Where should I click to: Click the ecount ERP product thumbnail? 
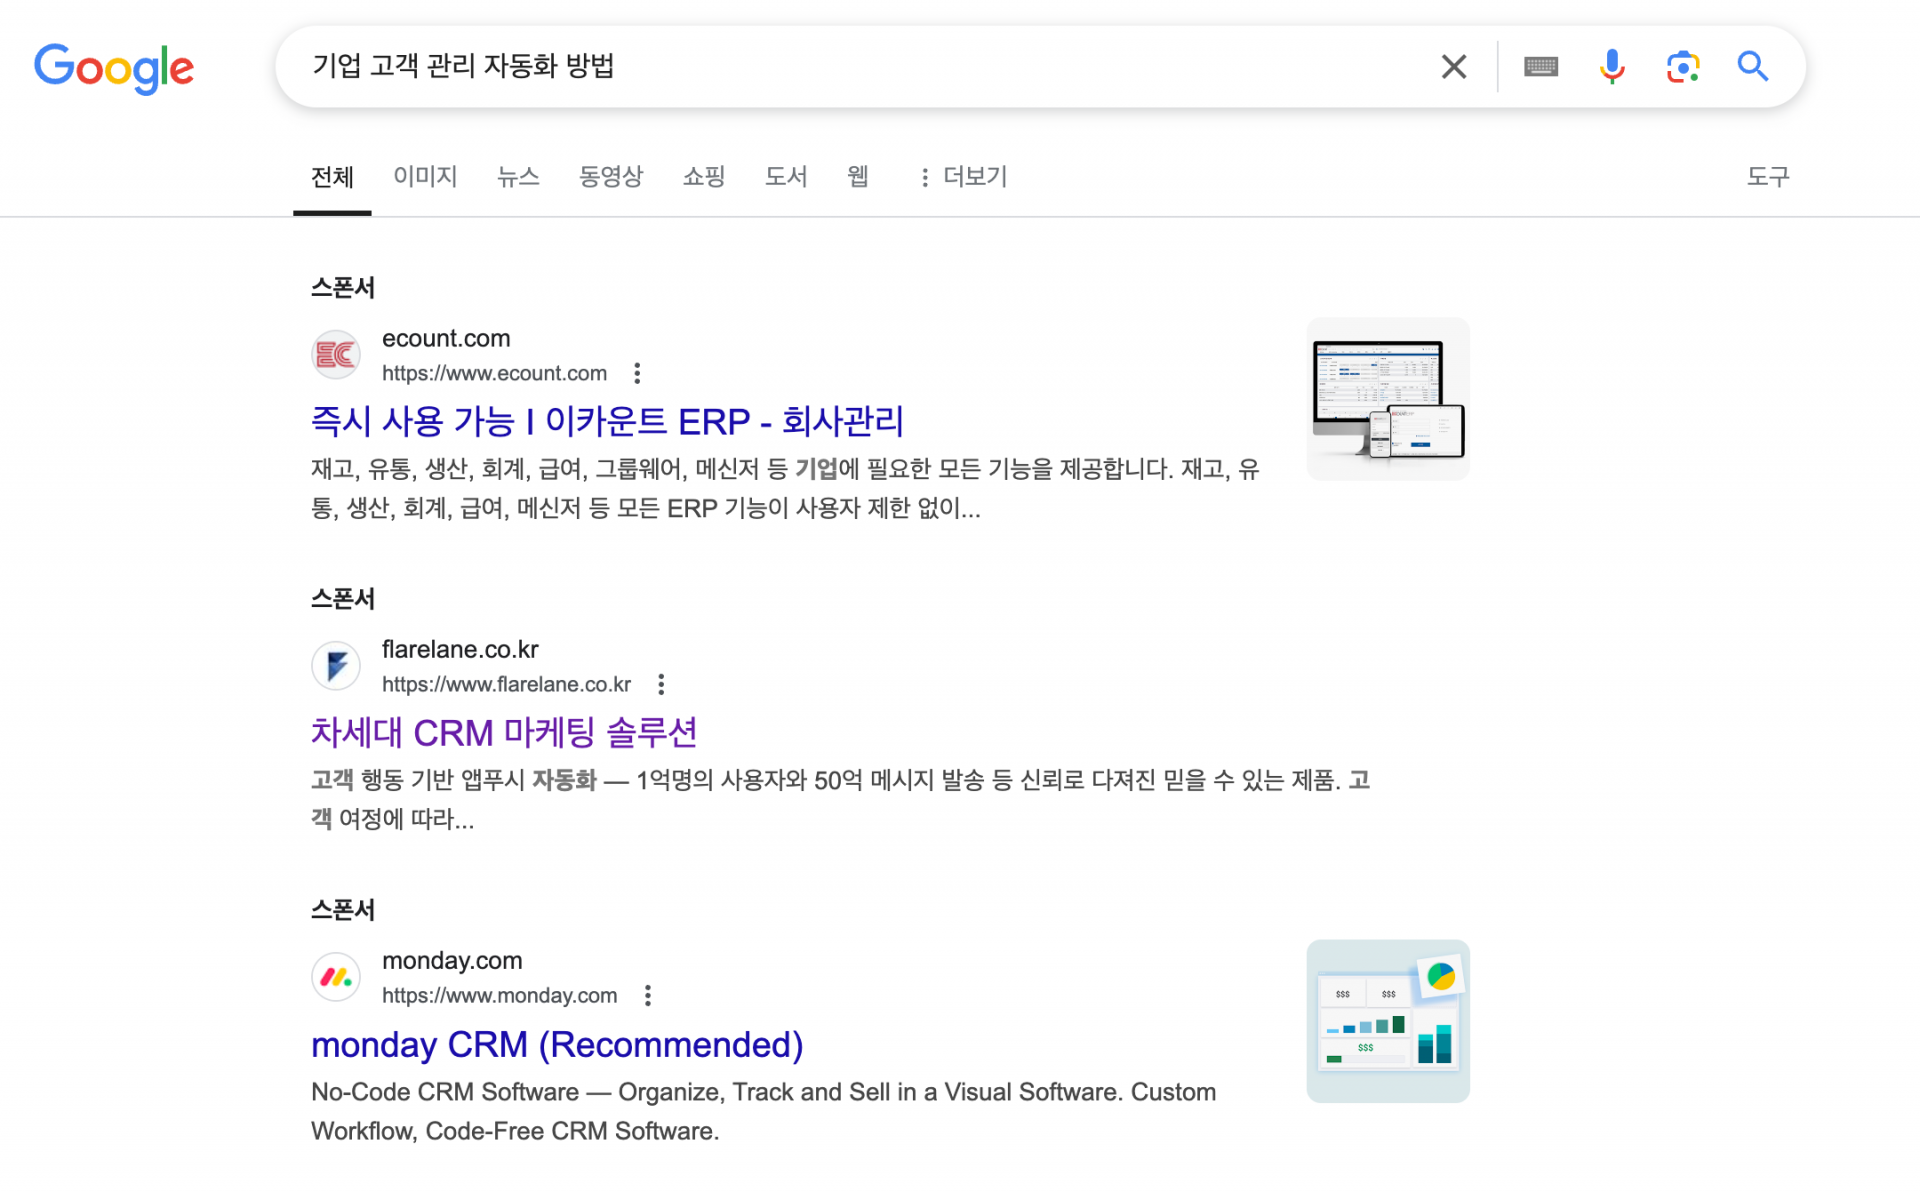click(x=1388, y=399)
